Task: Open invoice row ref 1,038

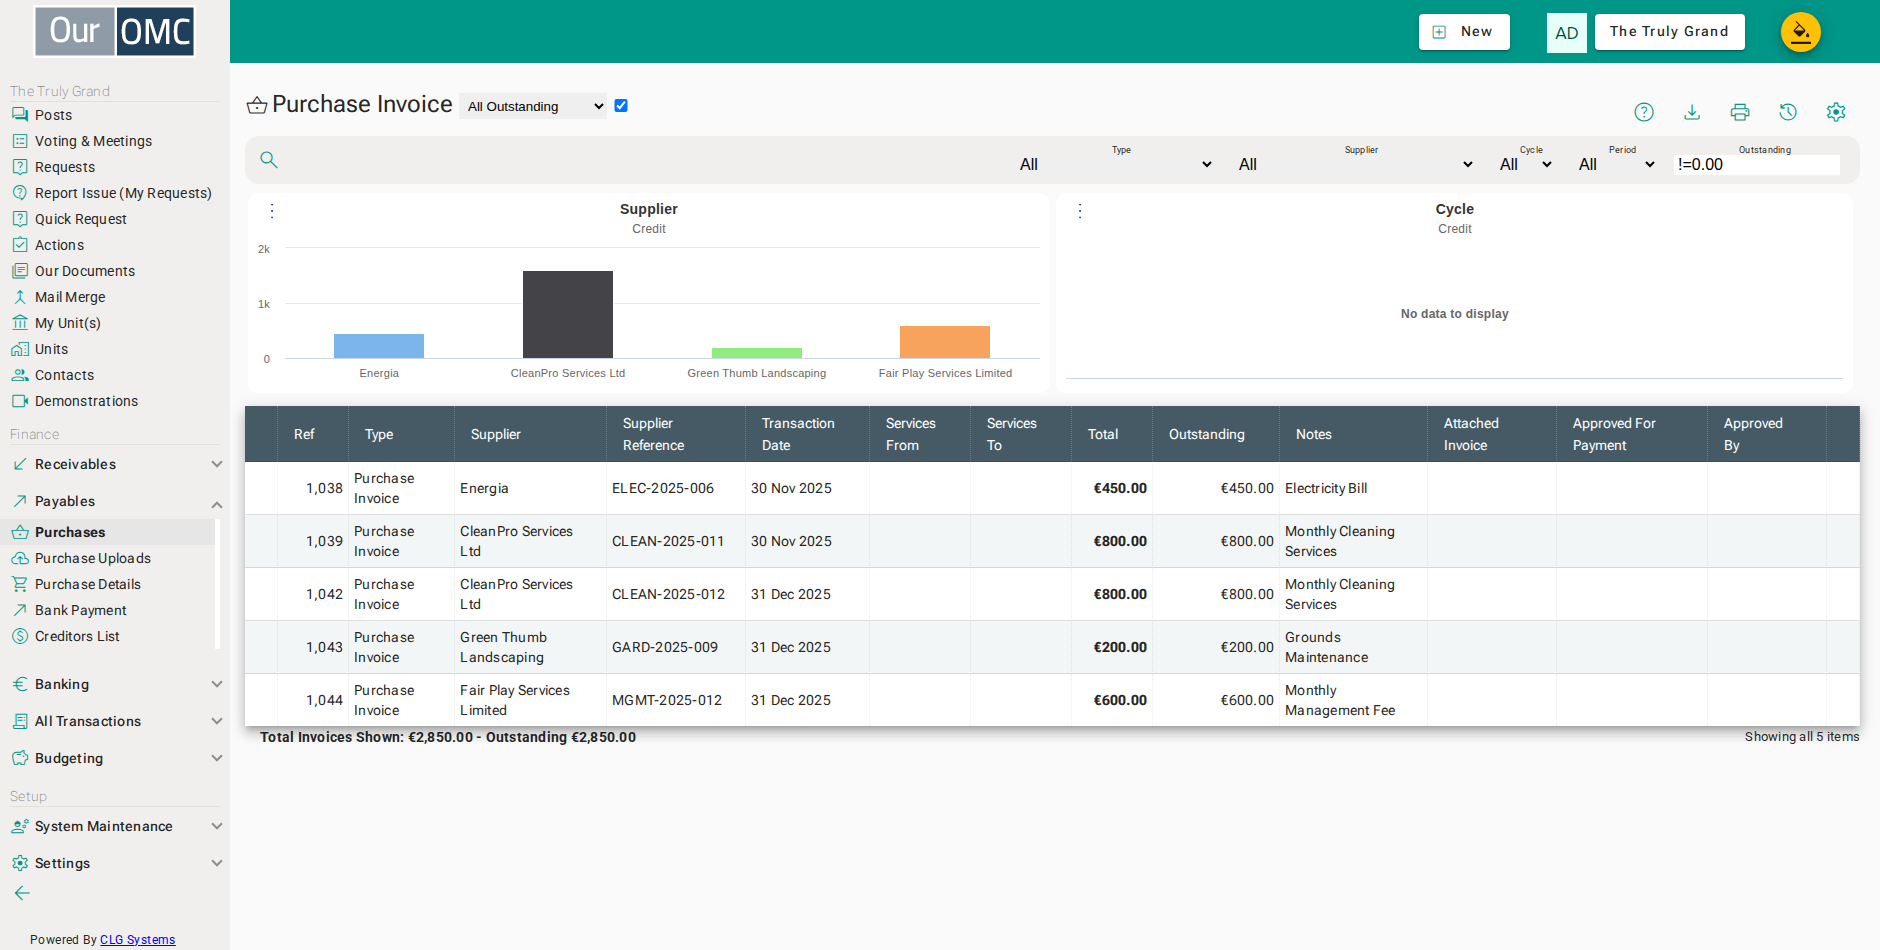Action: coord(1052,488)
